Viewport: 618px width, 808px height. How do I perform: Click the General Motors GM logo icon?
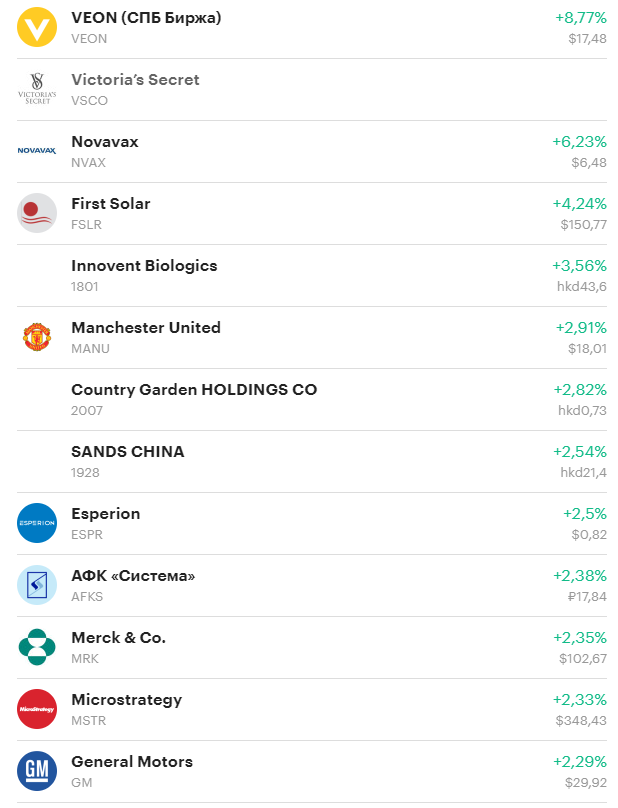[x=37, y=771]
